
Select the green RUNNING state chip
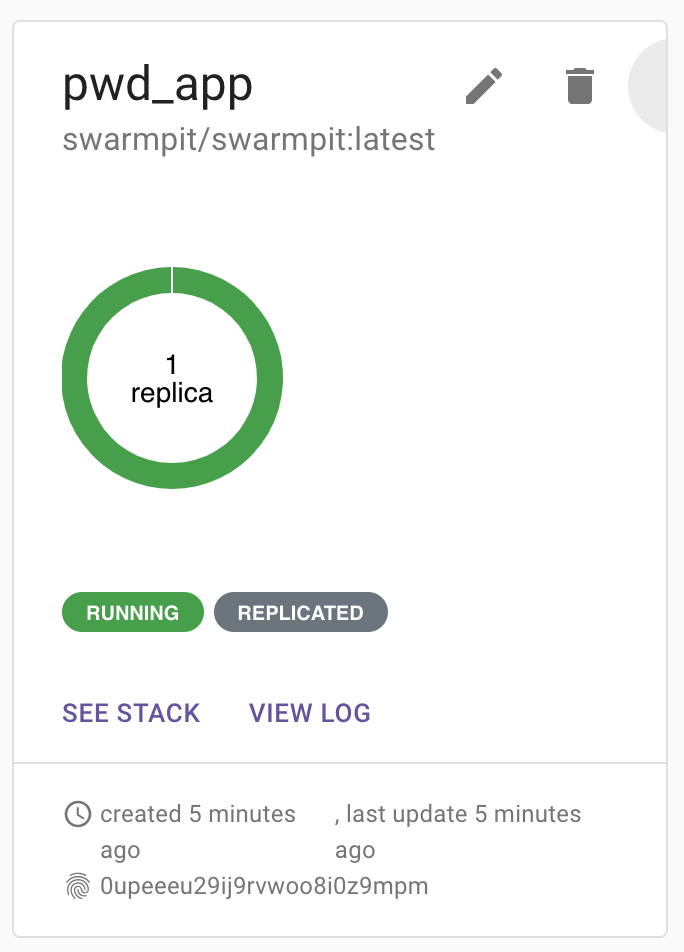point(132,611)
